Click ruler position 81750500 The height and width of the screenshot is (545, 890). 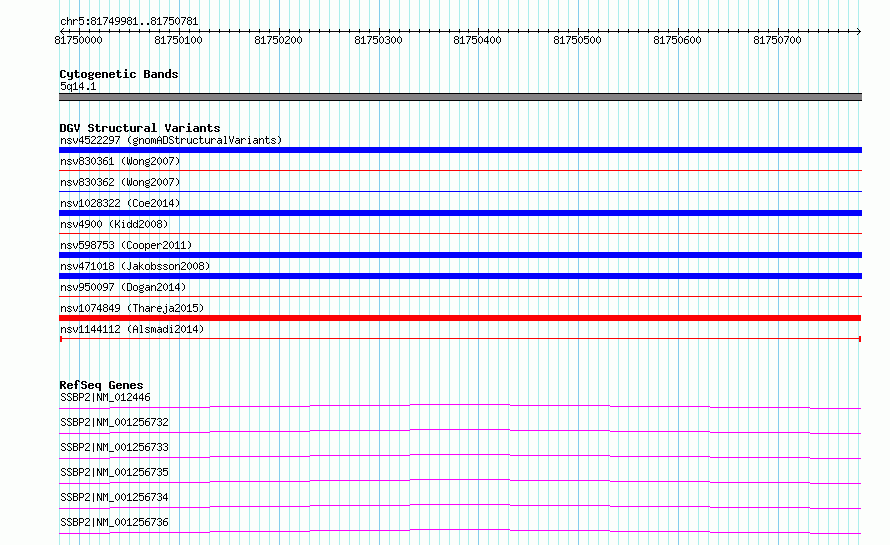[x=577, y=40]
